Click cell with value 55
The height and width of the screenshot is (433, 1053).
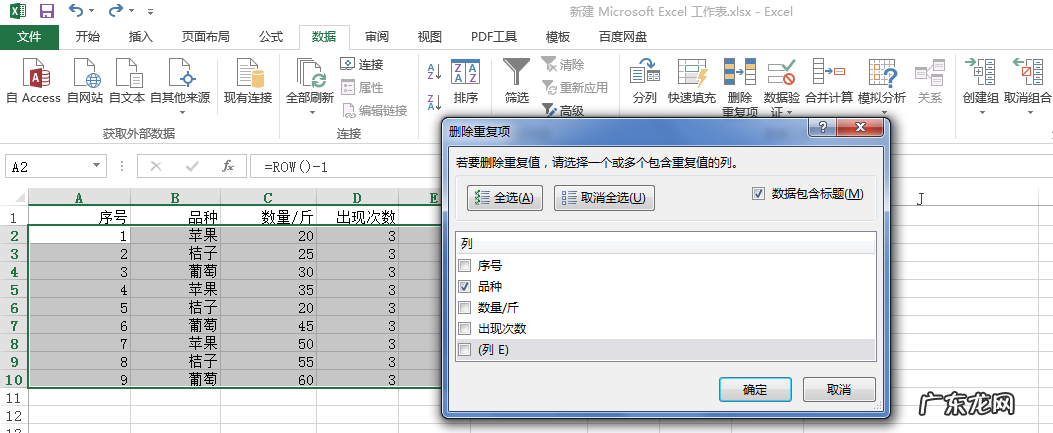click(x=269, y=361)
